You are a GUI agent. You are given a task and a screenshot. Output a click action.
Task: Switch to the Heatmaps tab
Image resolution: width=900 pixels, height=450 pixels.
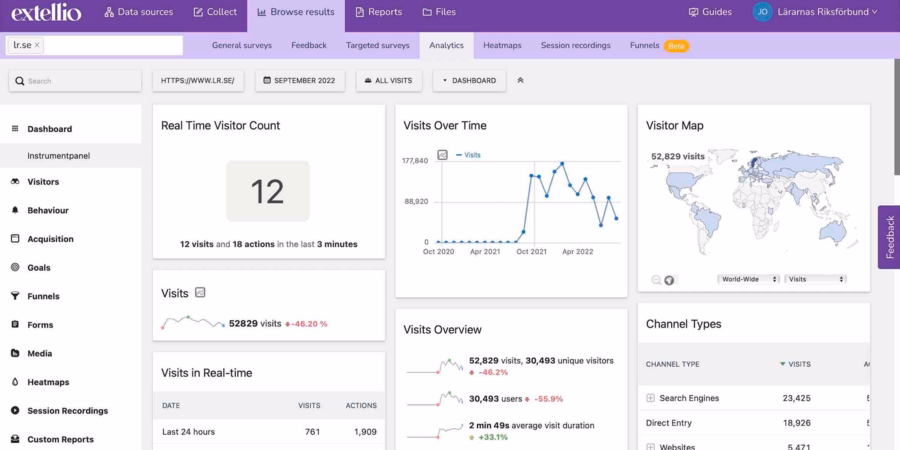[502, 45]
